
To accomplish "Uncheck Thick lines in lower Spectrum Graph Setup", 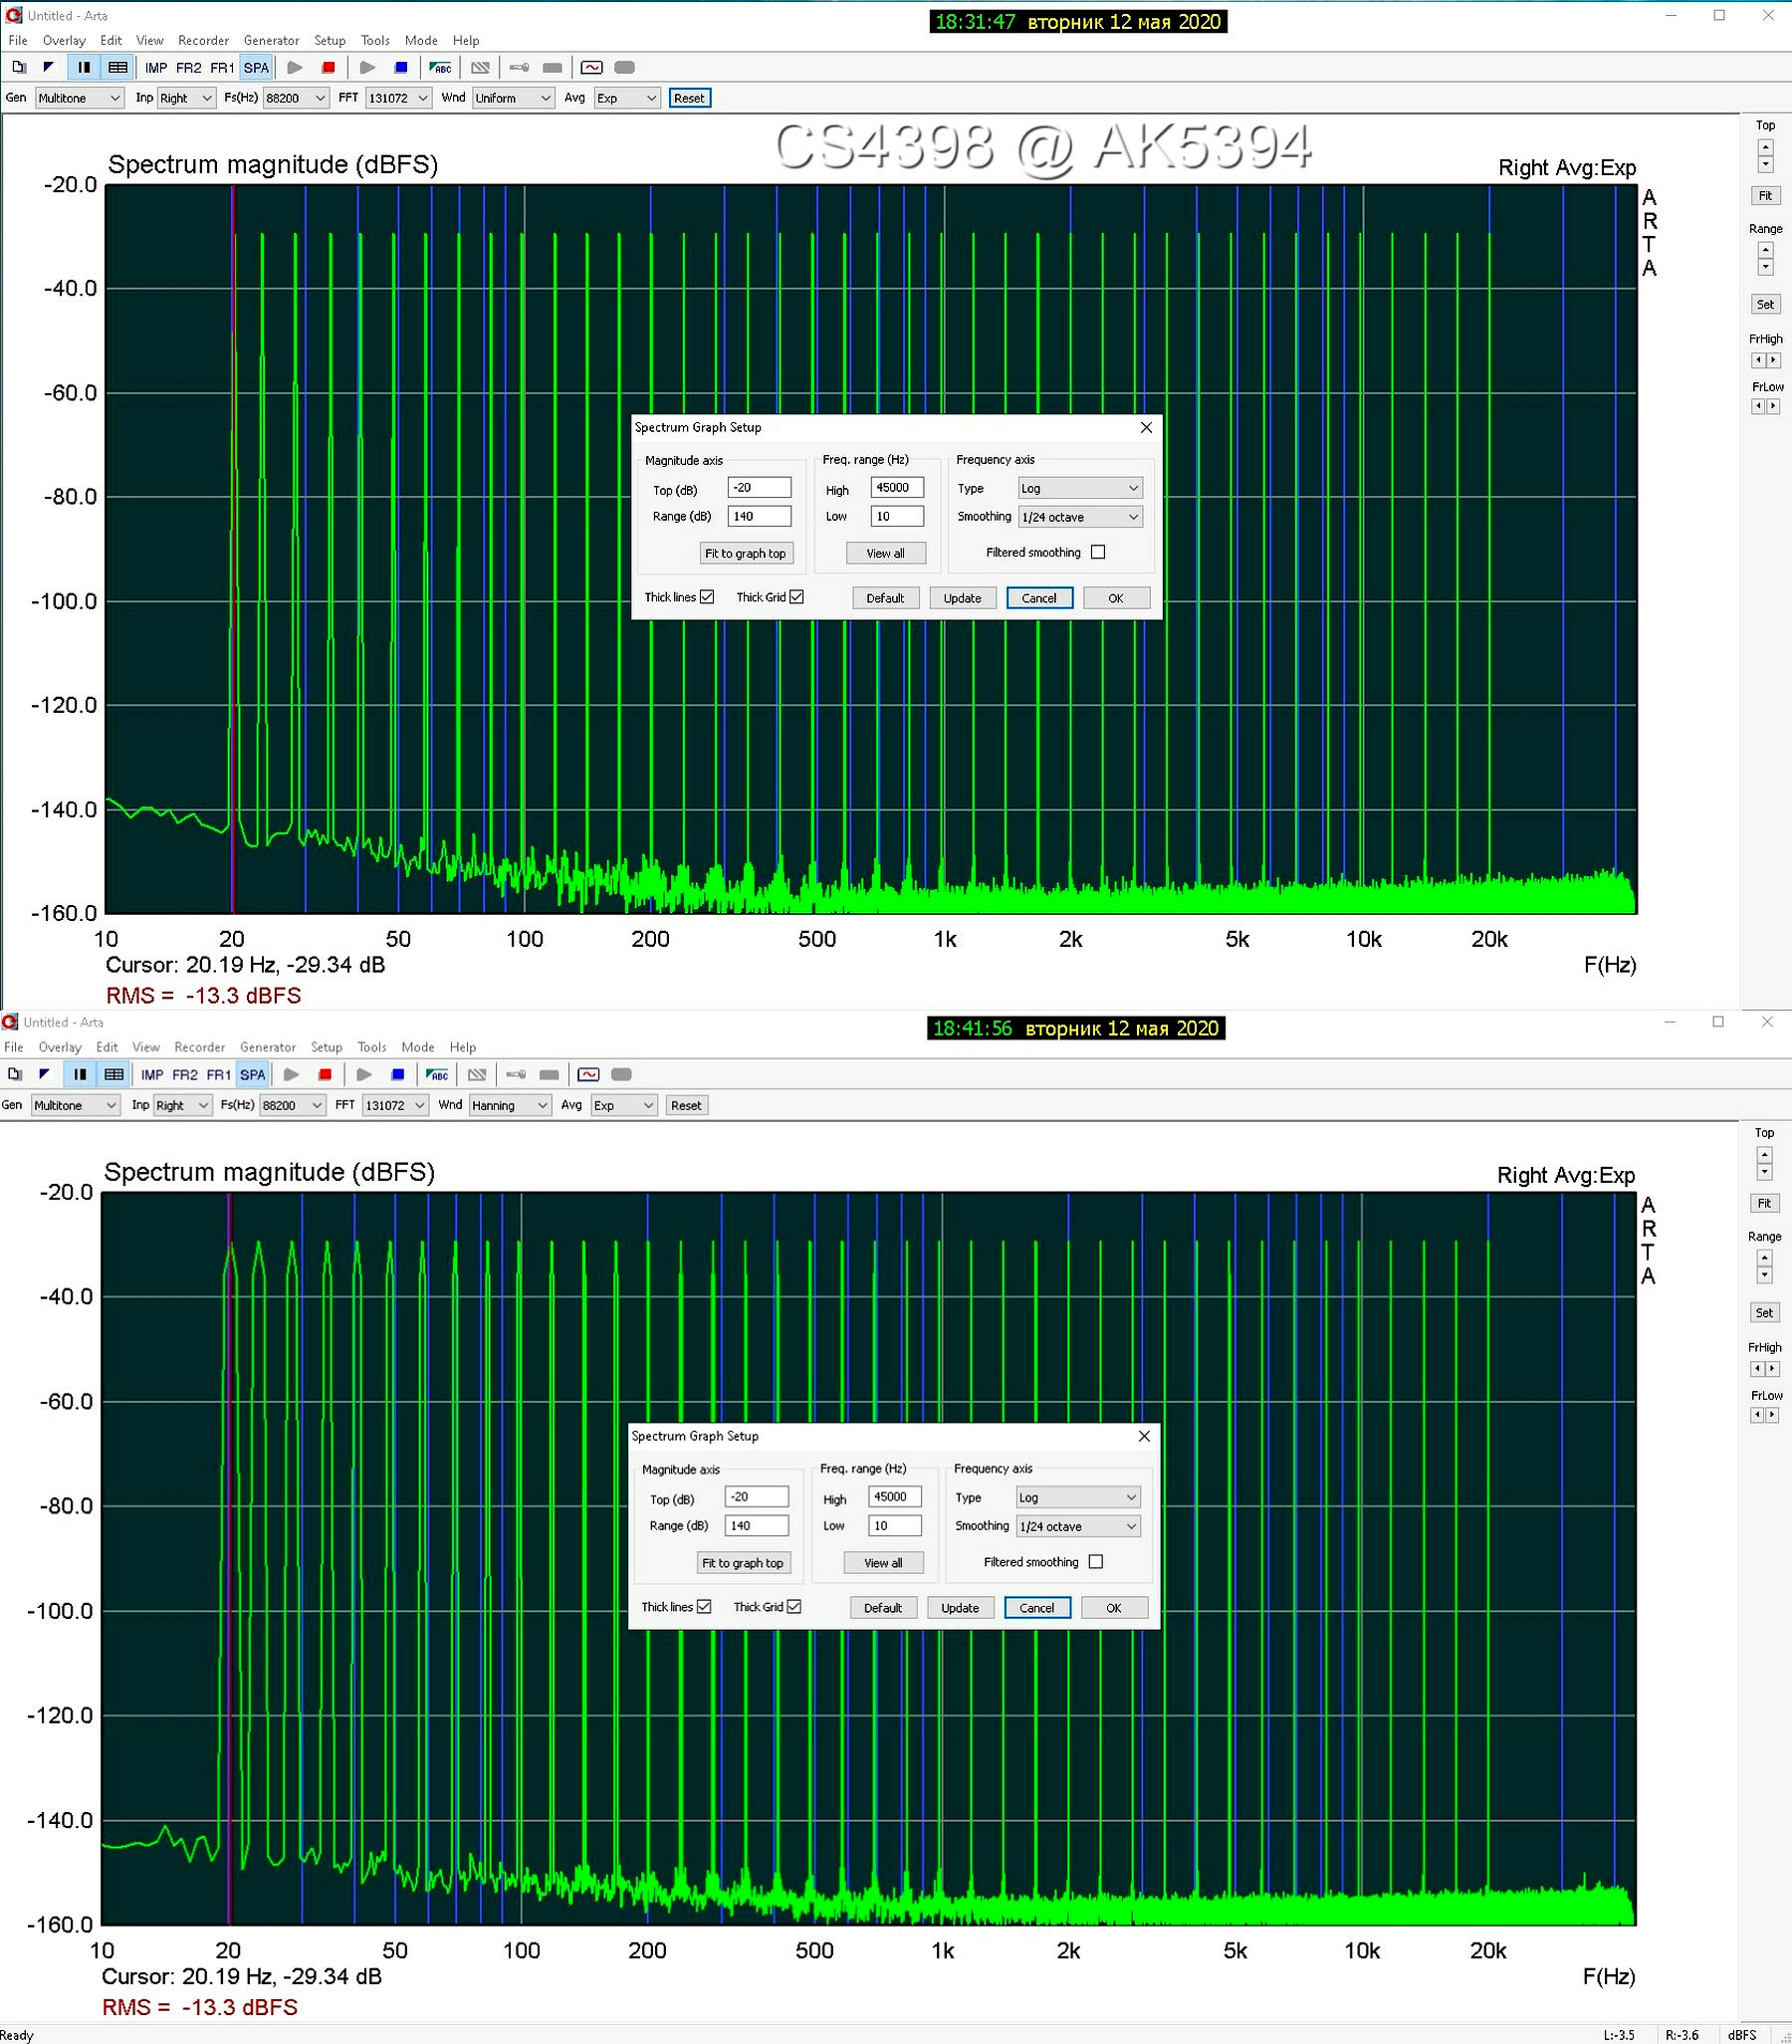I will click(x=704, y=1606).
